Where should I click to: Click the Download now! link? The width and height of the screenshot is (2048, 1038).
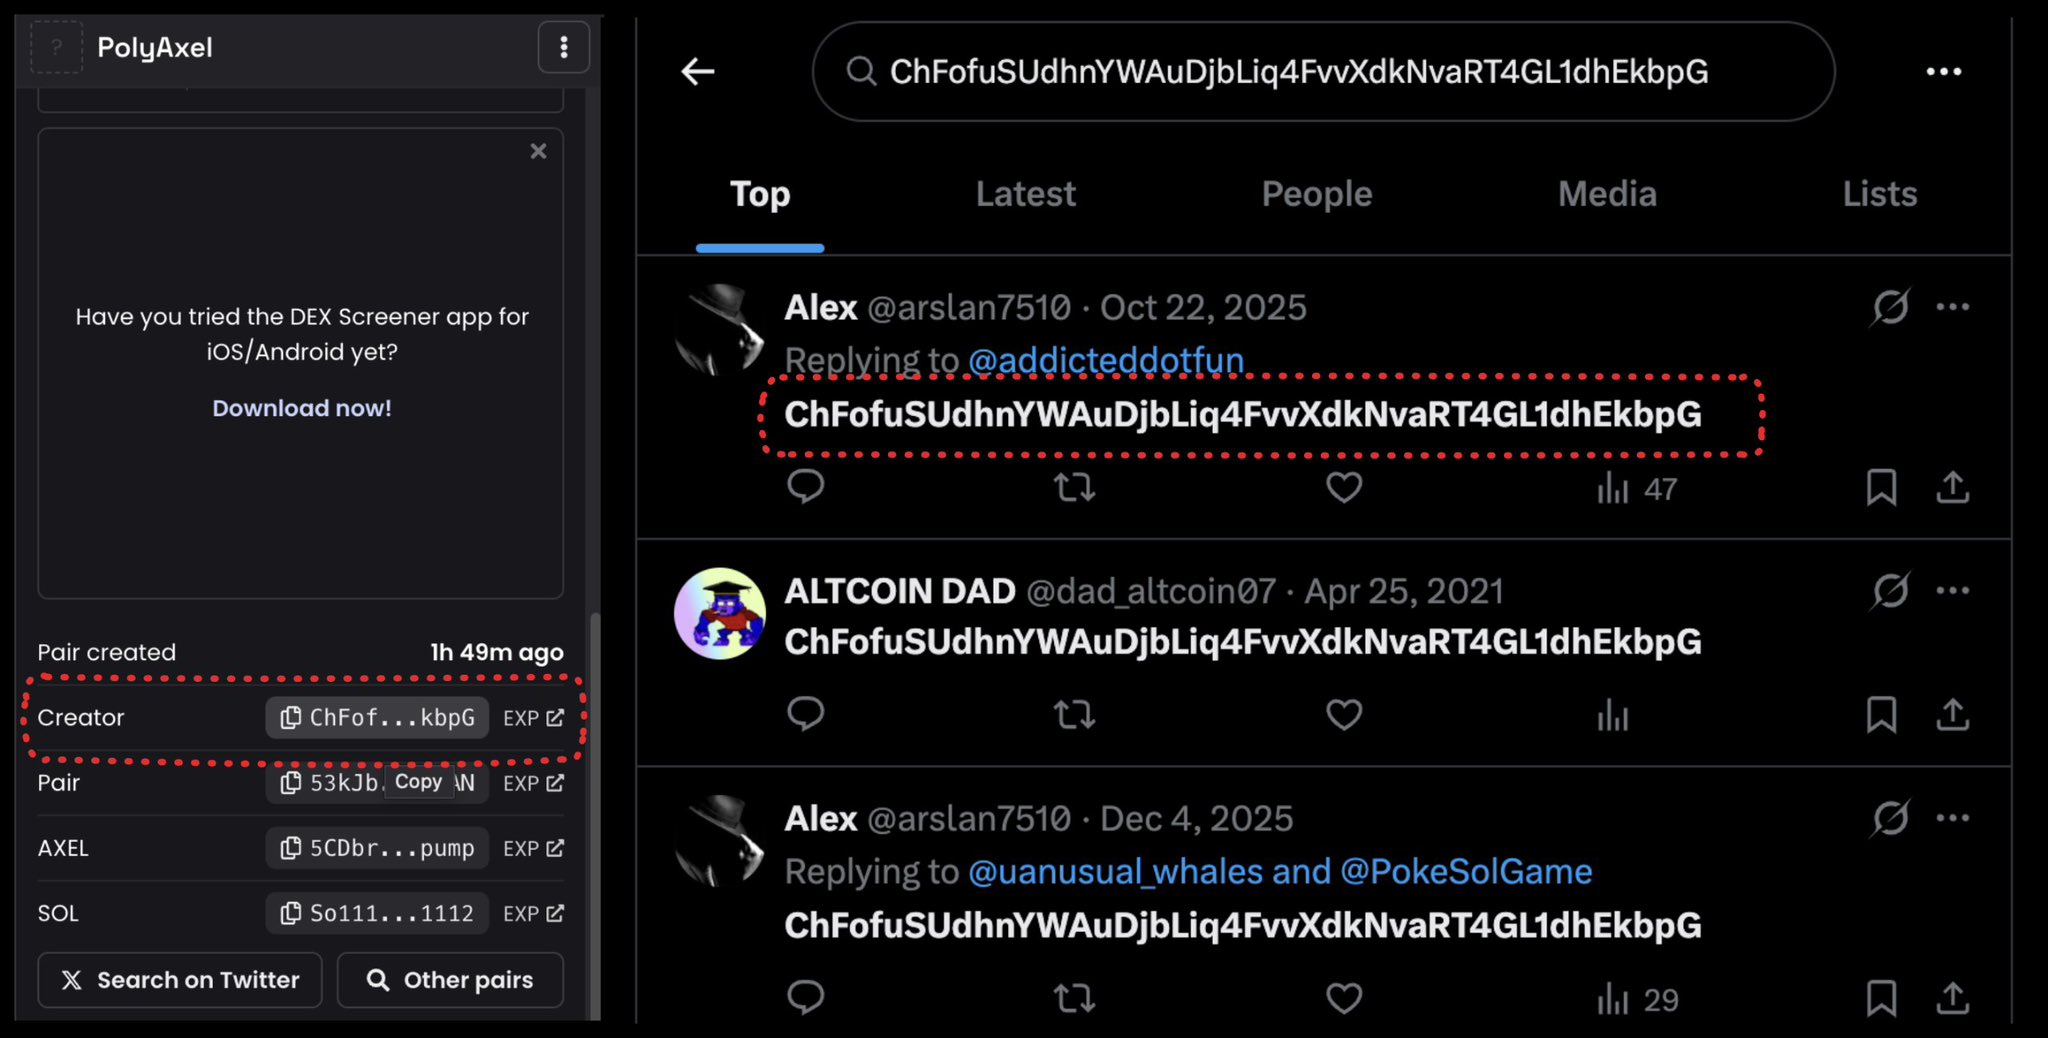(302, 408)
